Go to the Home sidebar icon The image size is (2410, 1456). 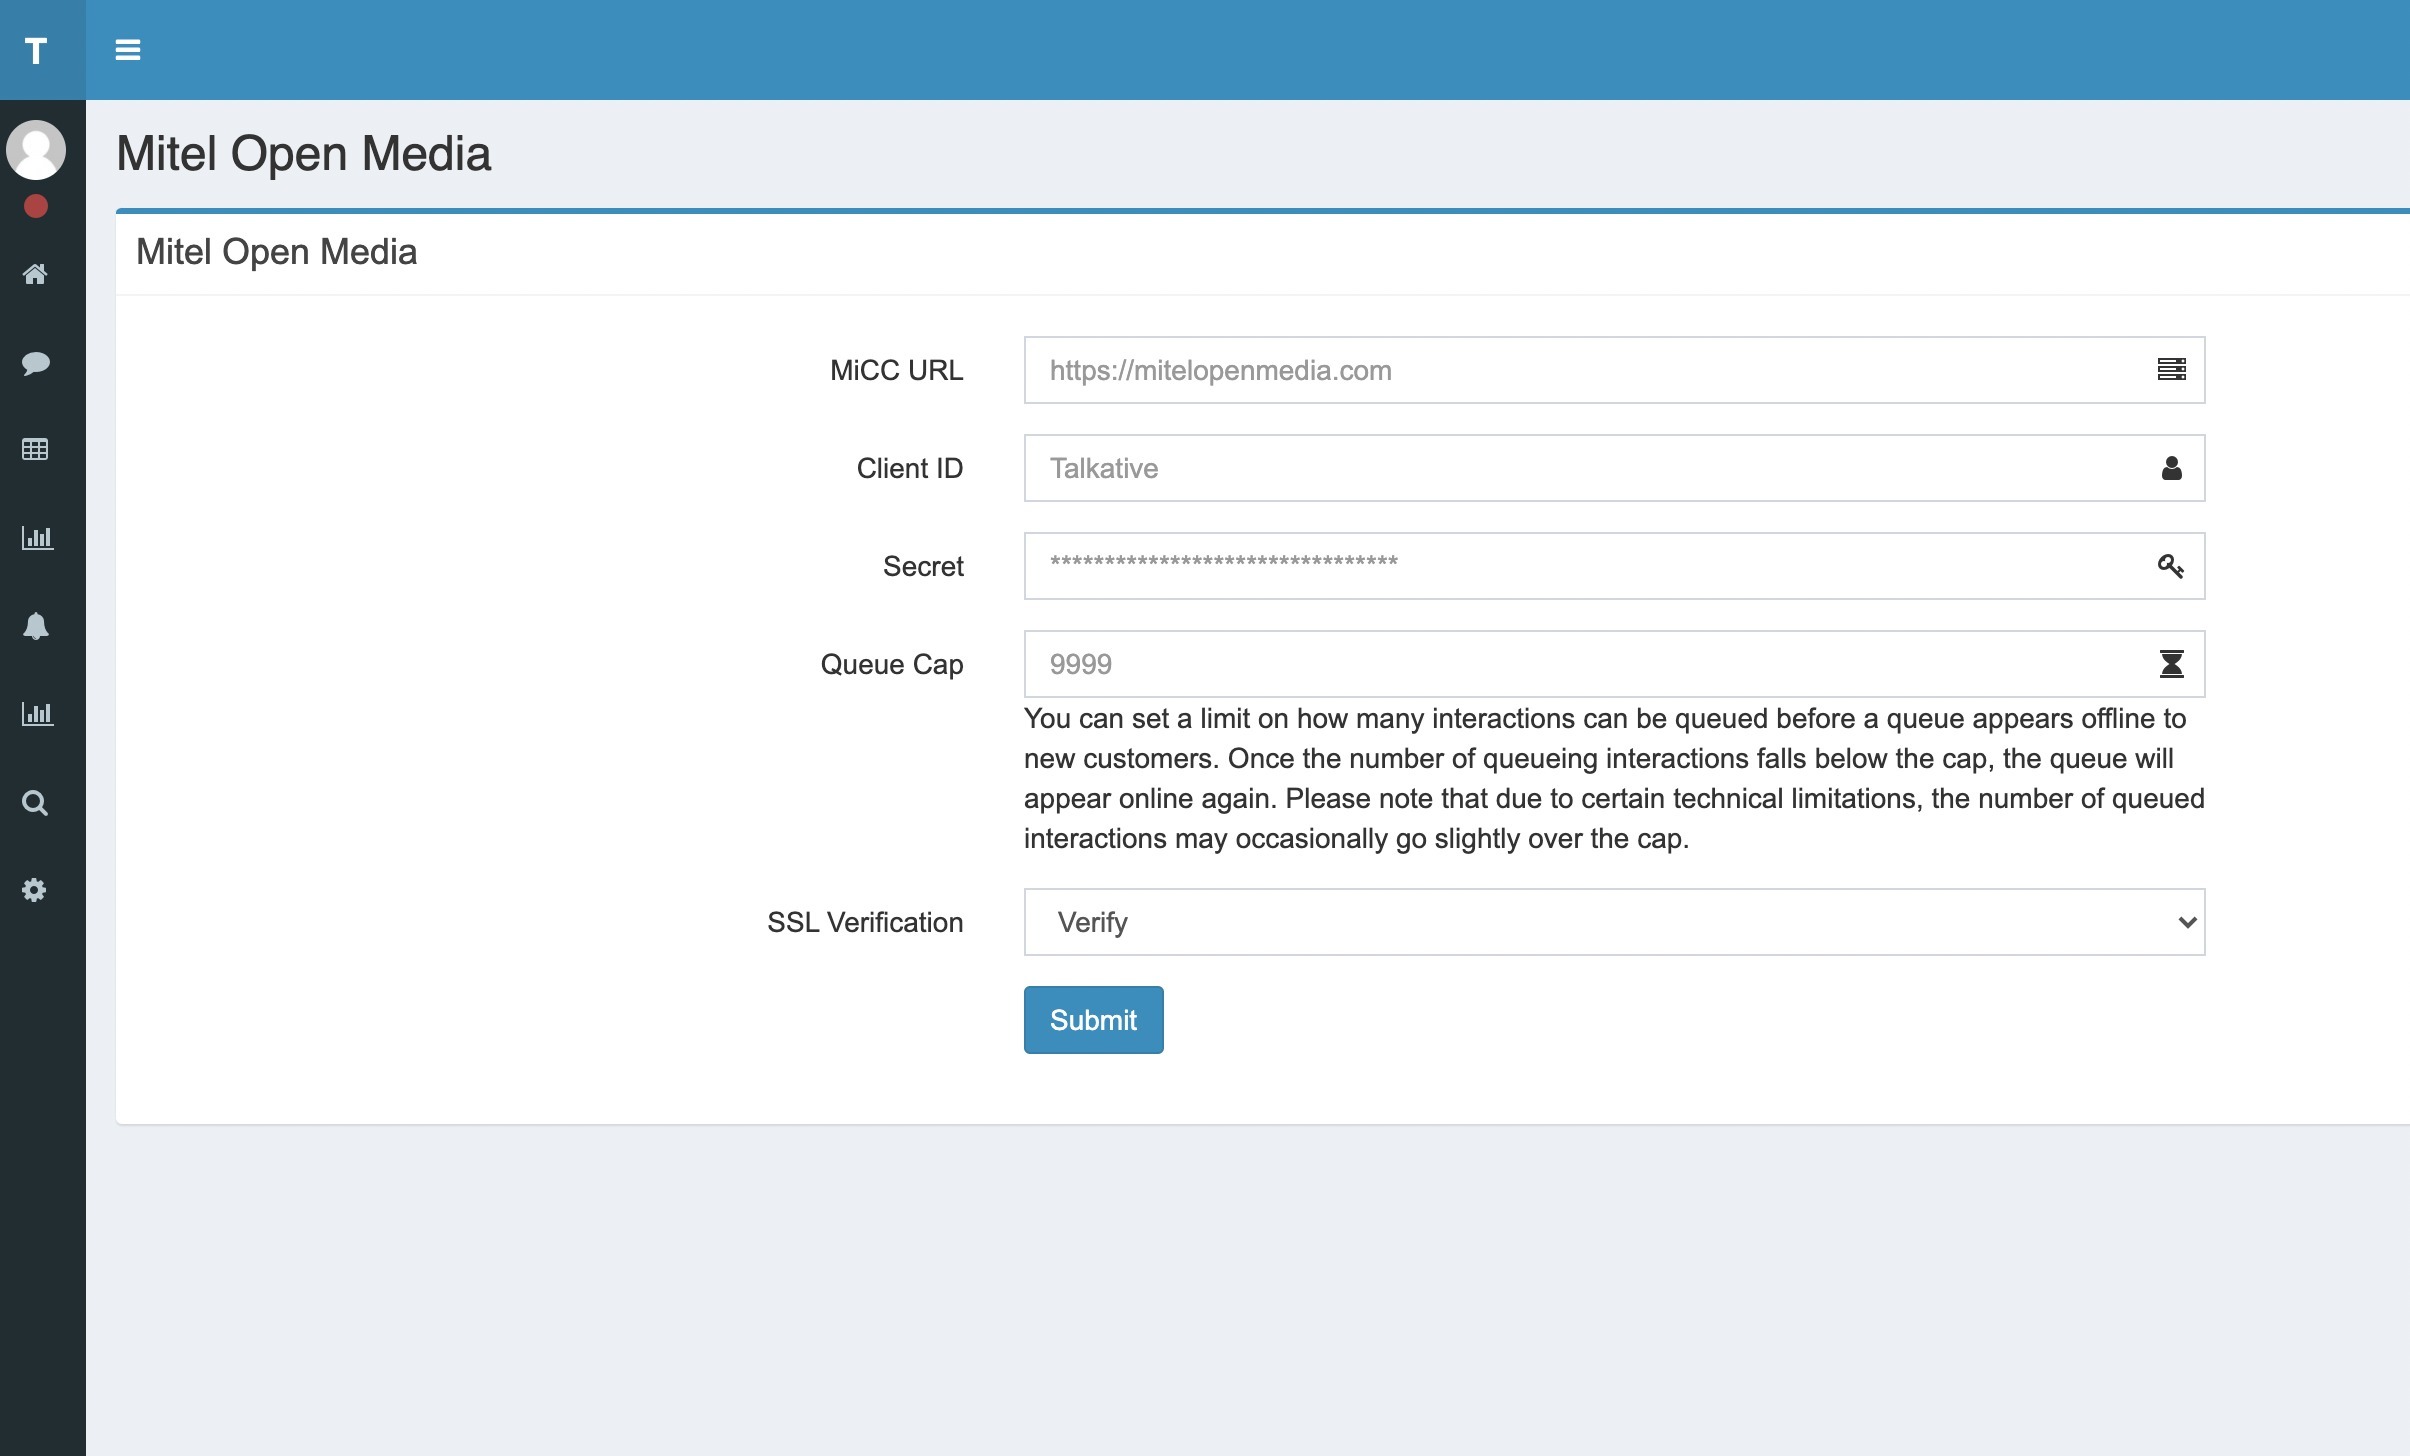pos(35,274)
